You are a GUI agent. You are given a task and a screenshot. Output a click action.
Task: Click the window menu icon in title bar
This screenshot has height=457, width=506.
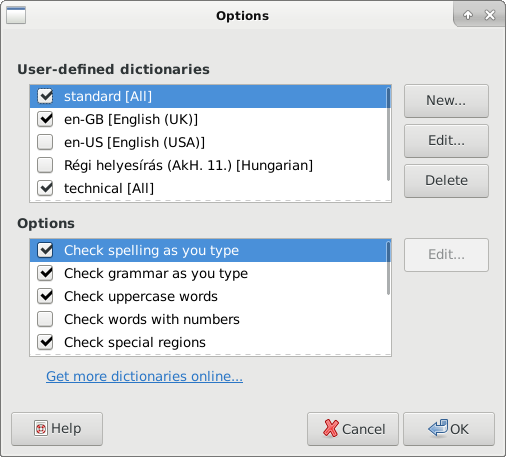coord(16,15)
